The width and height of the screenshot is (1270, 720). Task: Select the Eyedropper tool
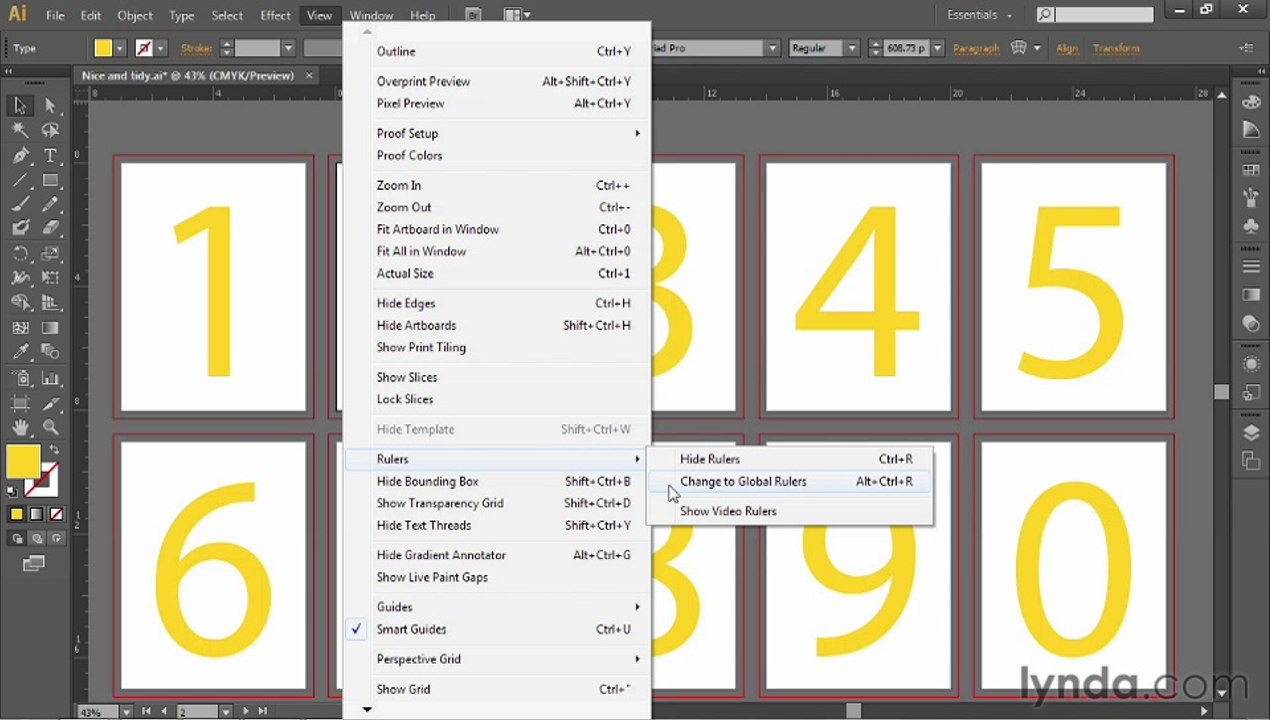(x=20, y=352)
